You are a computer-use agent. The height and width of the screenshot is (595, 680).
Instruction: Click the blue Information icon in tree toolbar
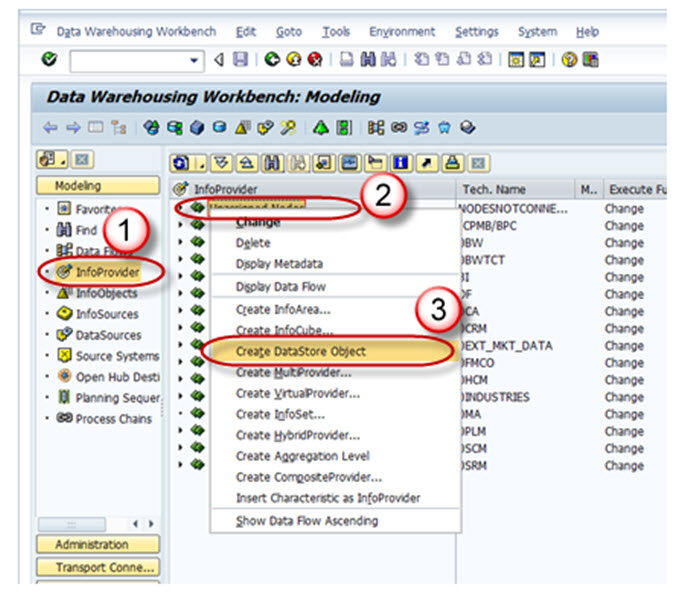(401, 161)
